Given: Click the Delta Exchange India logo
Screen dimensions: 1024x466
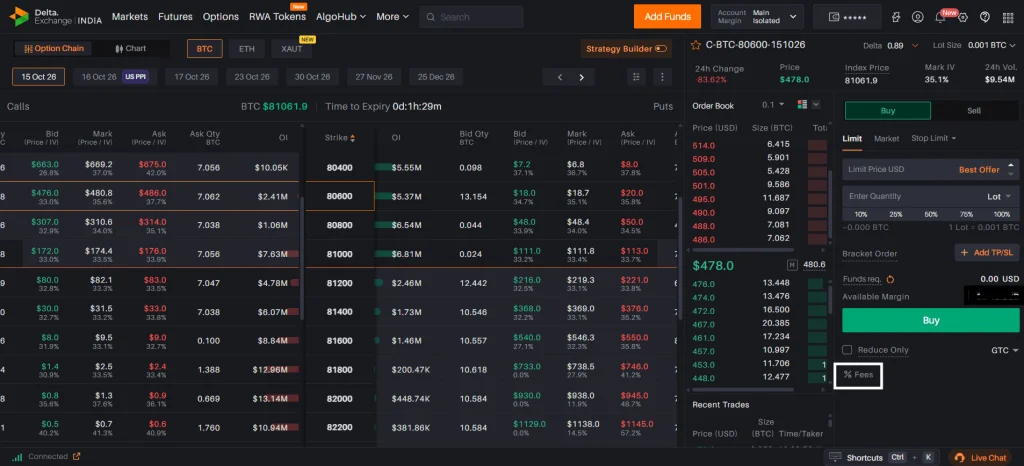Looking at the screenshot, I should (x=56, y=16).
